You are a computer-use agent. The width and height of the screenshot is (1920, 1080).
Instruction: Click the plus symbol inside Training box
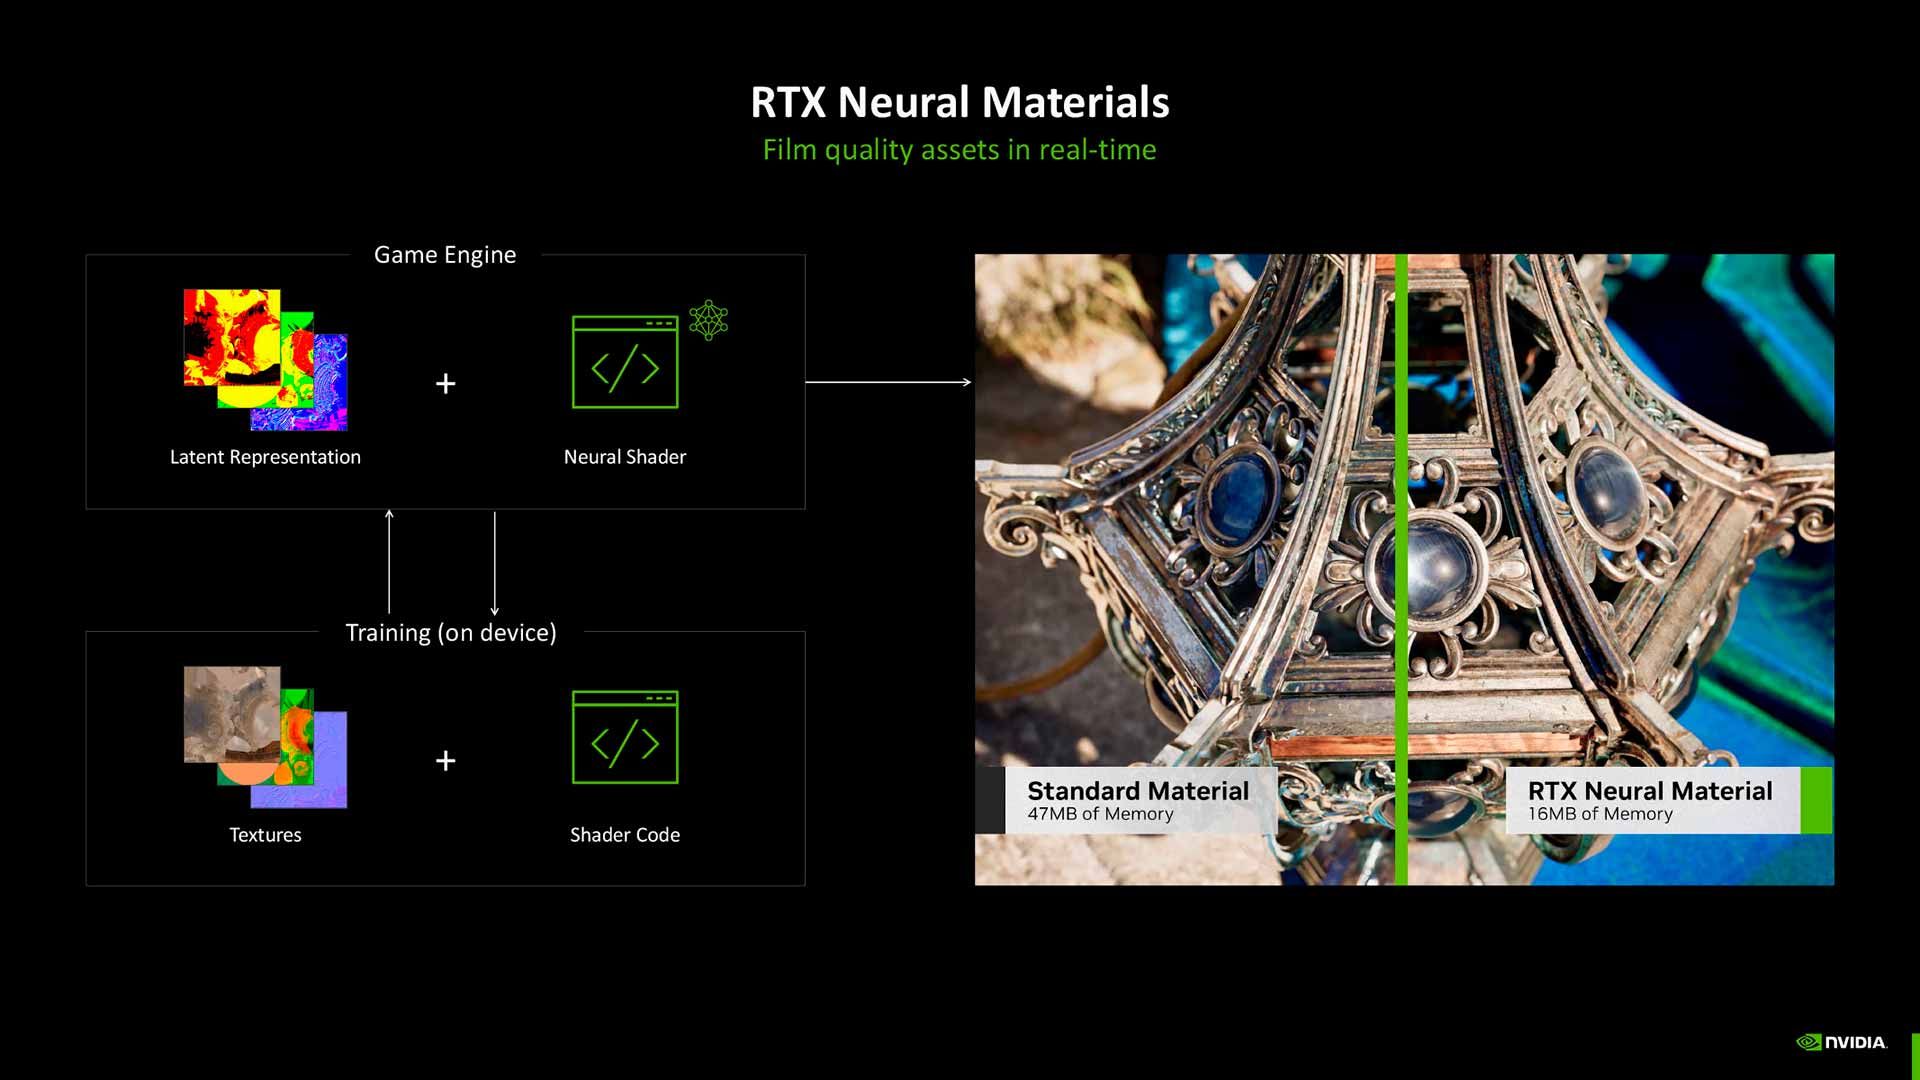click(445, 760)
